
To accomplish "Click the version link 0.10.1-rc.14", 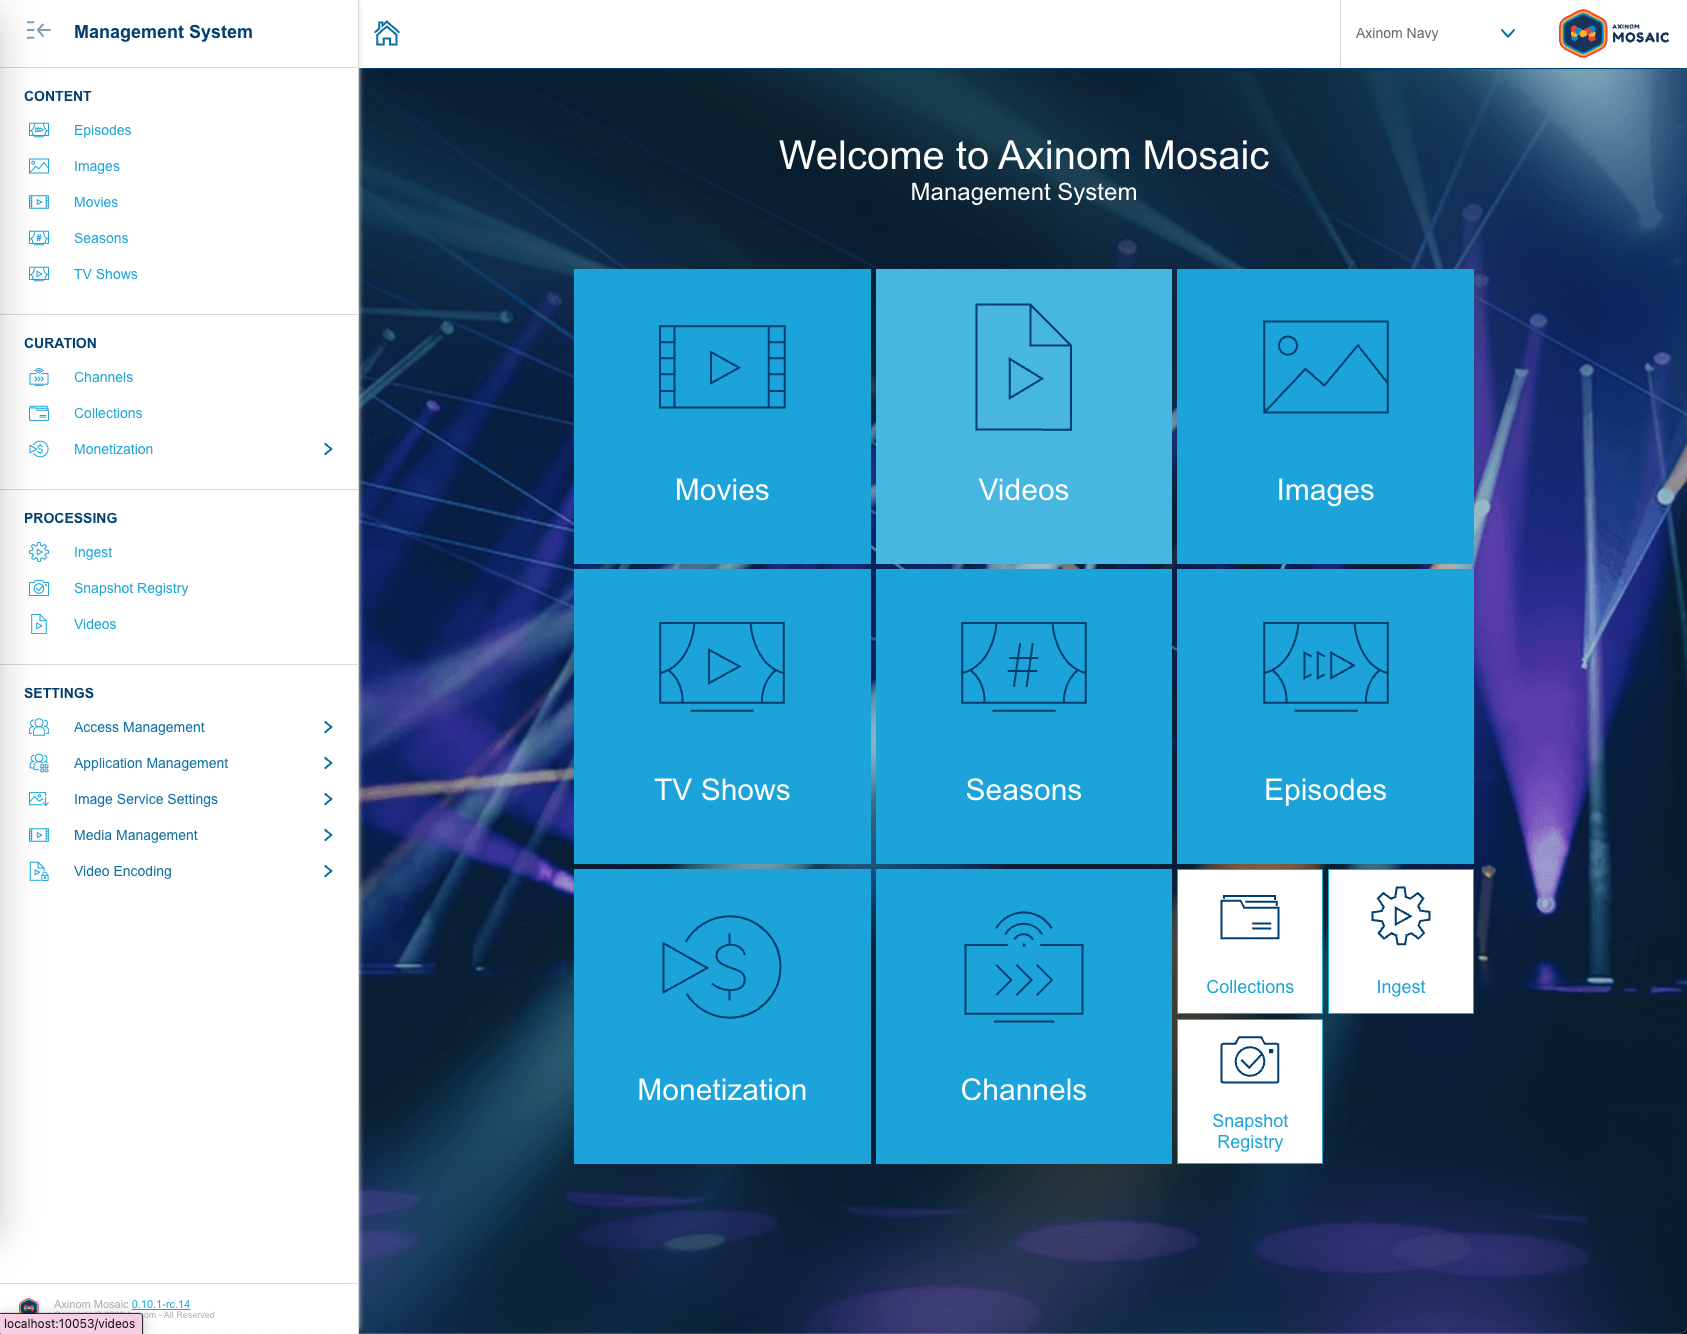I will [x=160, y=1304].
